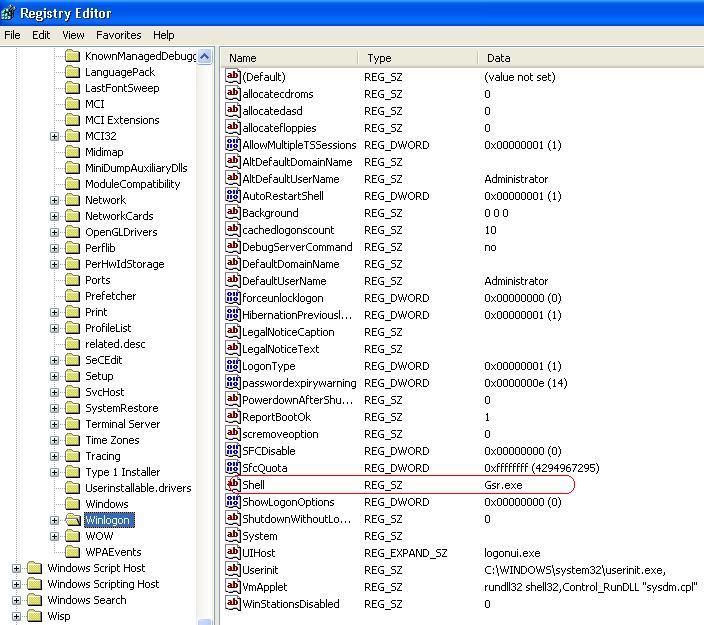
Task: Open the Help menu
Action: (x=163, y=35)
